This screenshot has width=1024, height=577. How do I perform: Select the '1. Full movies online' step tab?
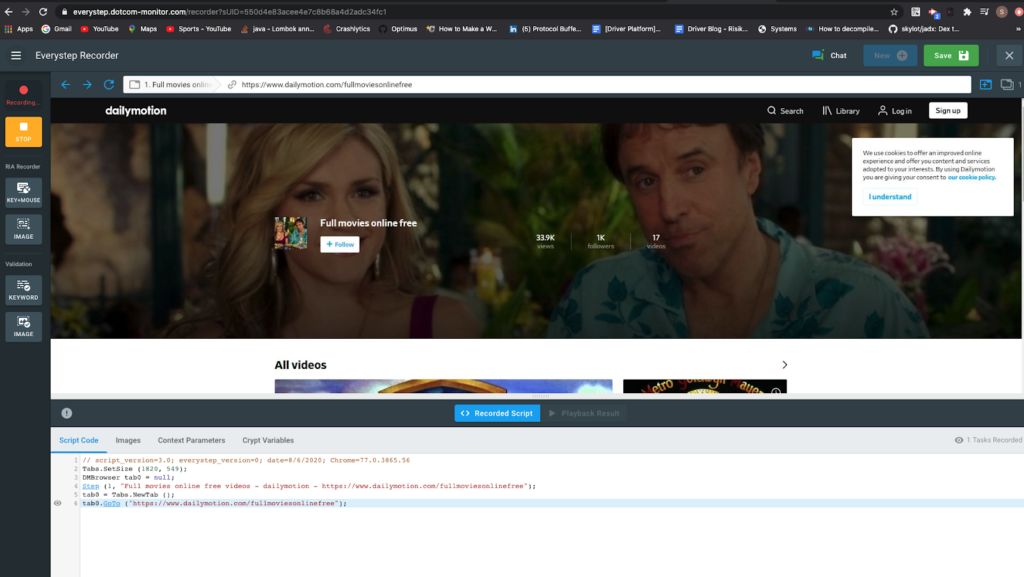(172, 84)
